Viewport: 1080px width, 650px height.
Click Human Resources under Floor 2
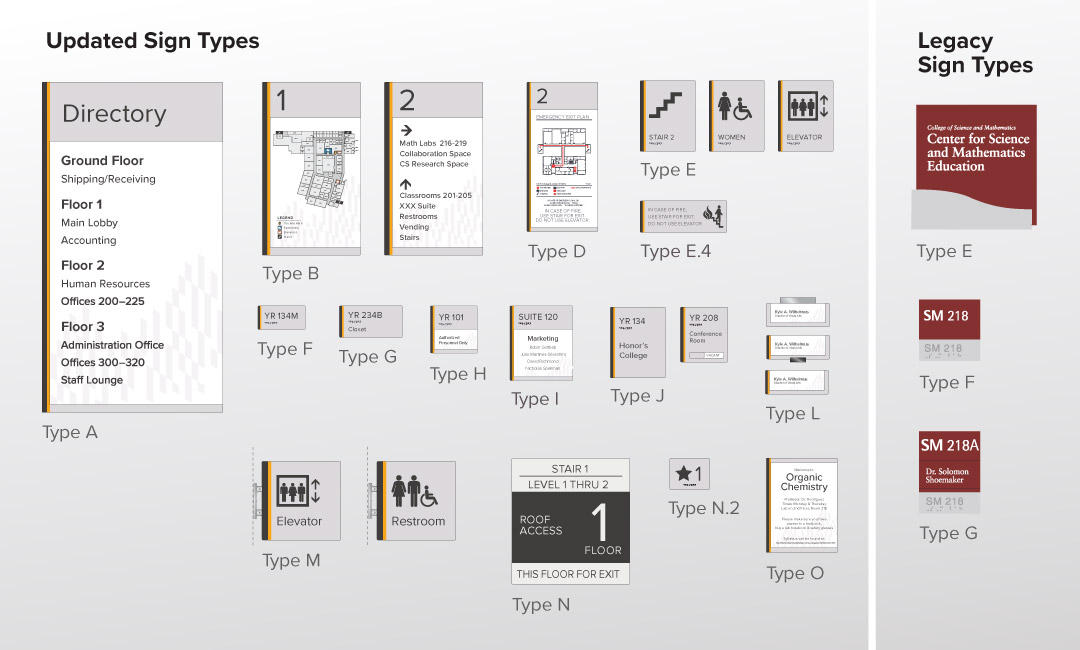coord(105,284)
